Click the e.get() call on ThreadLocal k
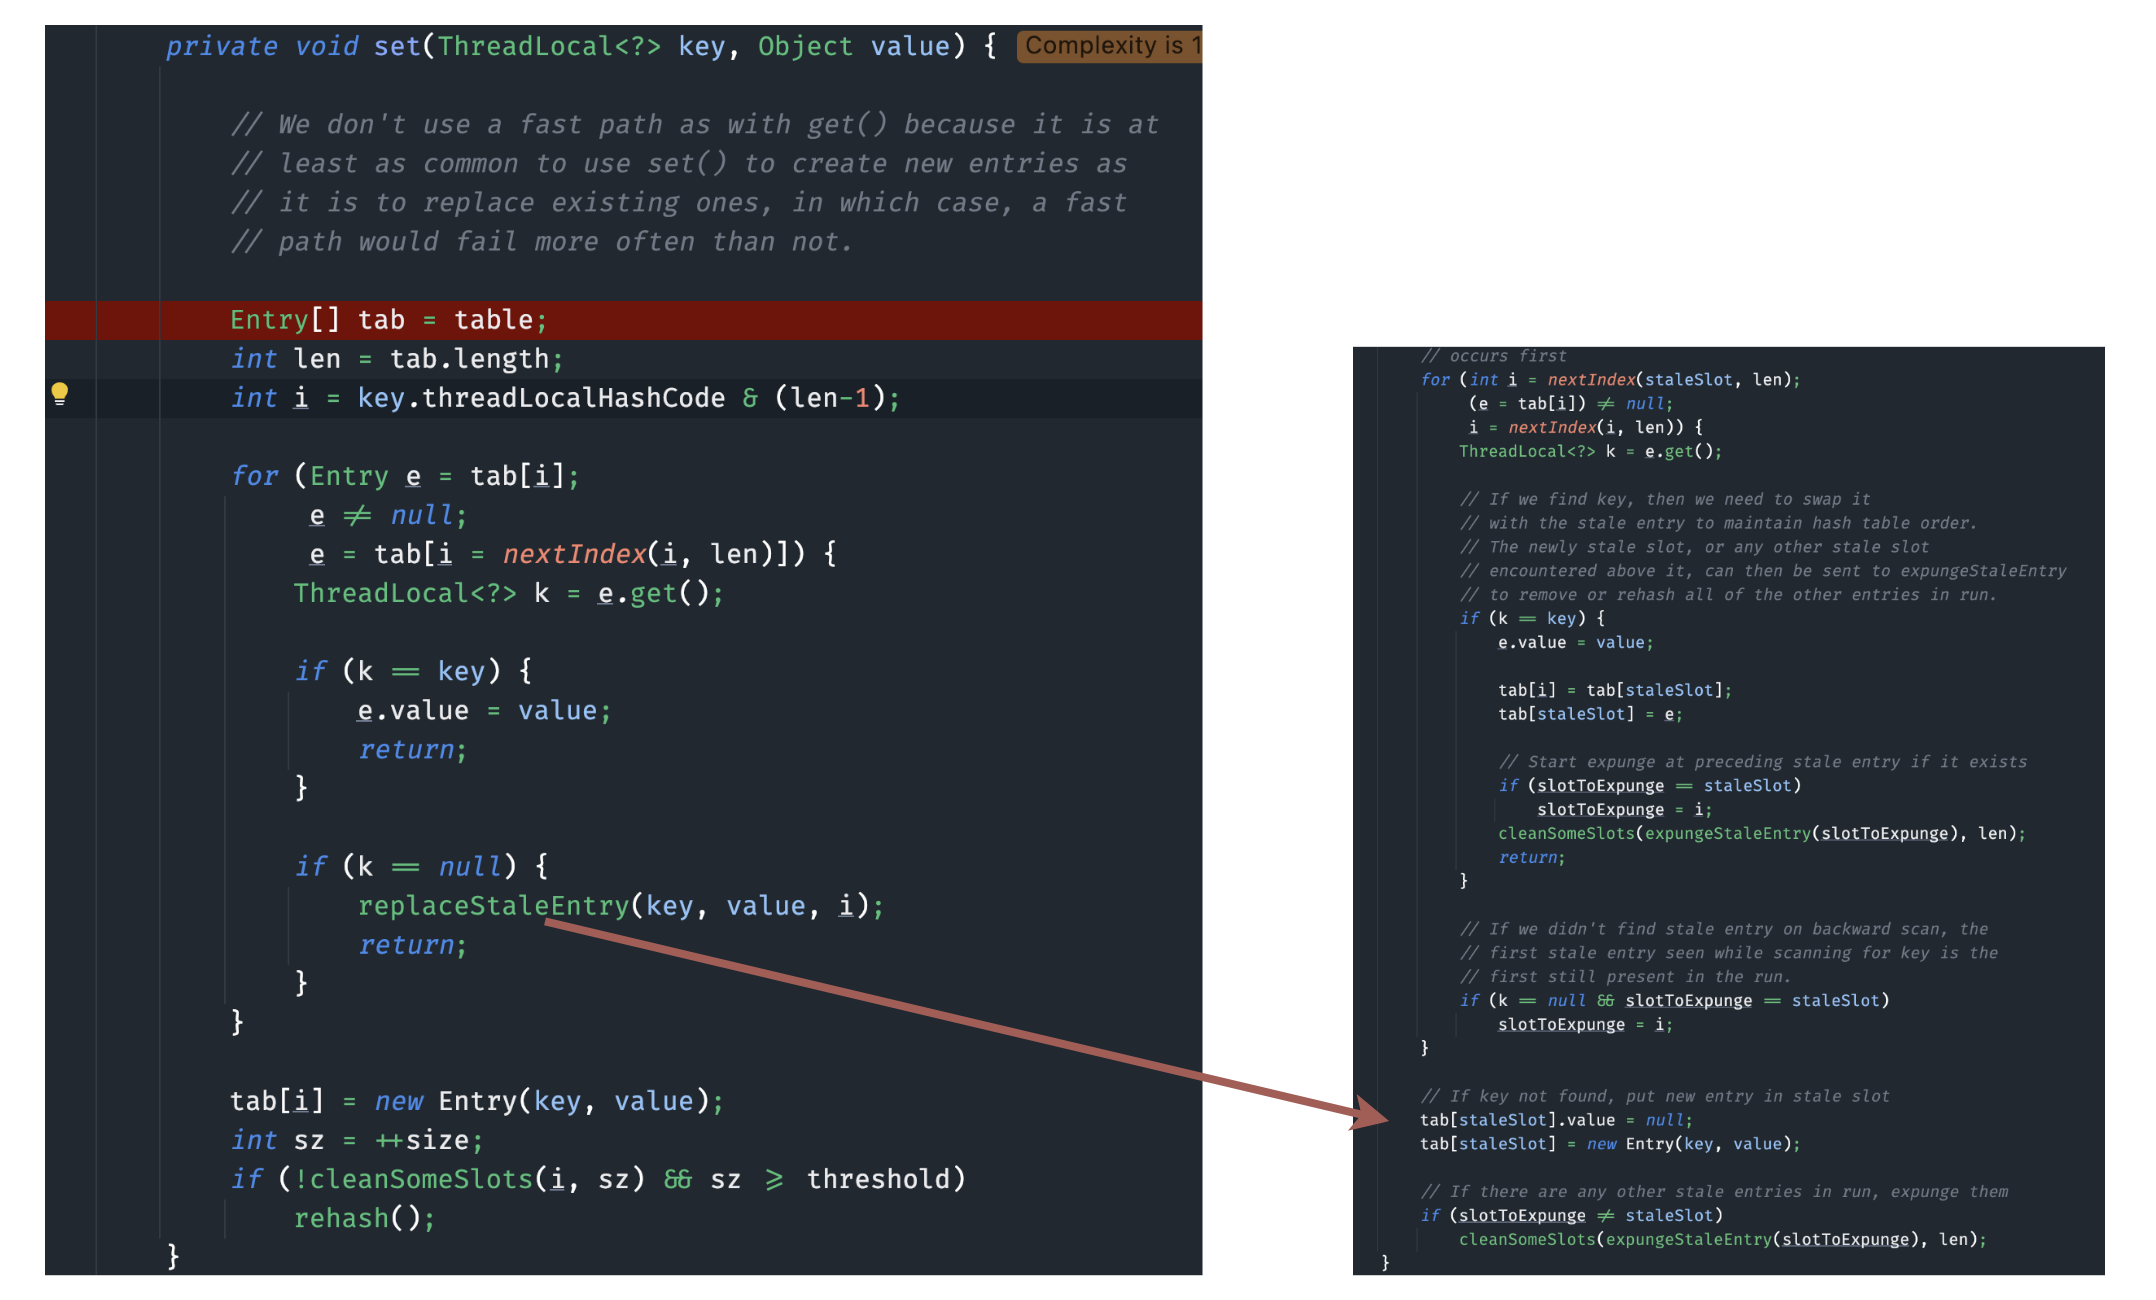The image size is (2156, 1300). (655, 592)
